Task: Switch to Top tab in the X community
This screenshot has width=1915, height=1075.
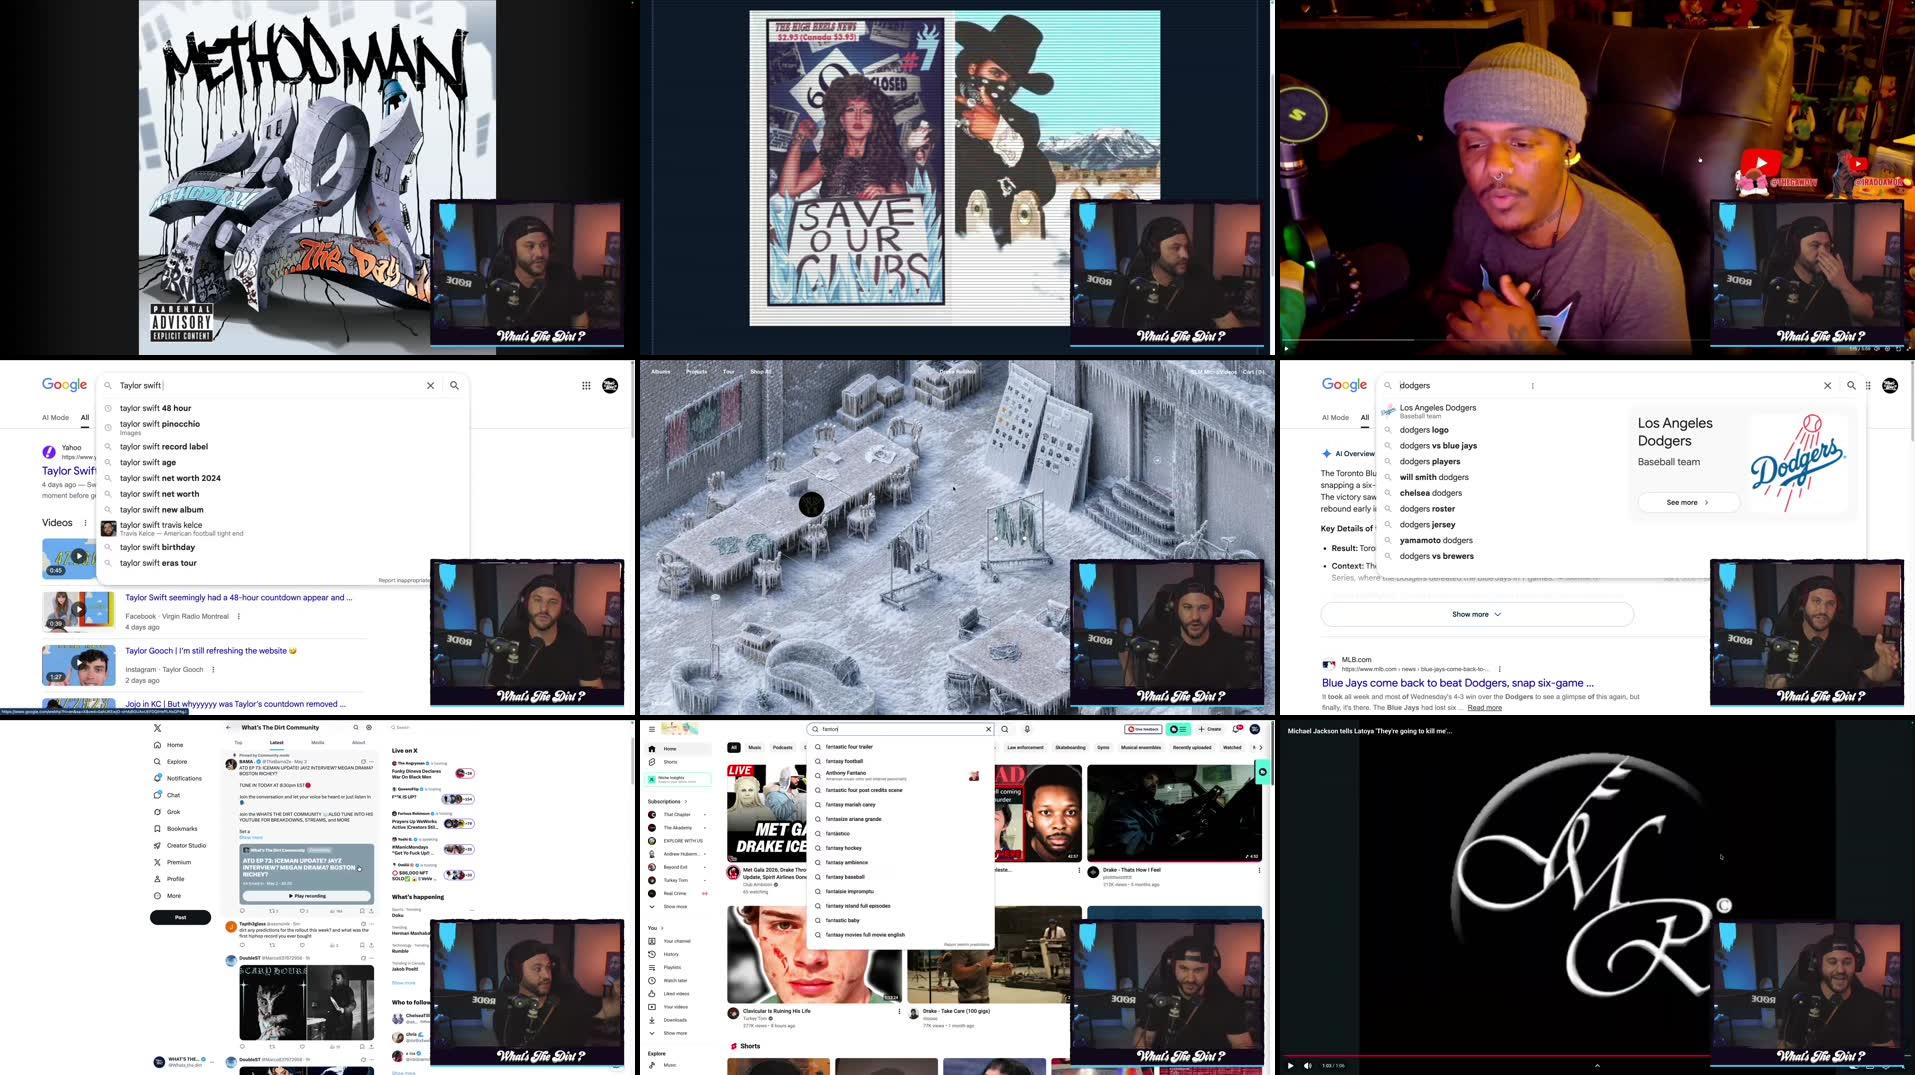Action: [x=238, y=743]
